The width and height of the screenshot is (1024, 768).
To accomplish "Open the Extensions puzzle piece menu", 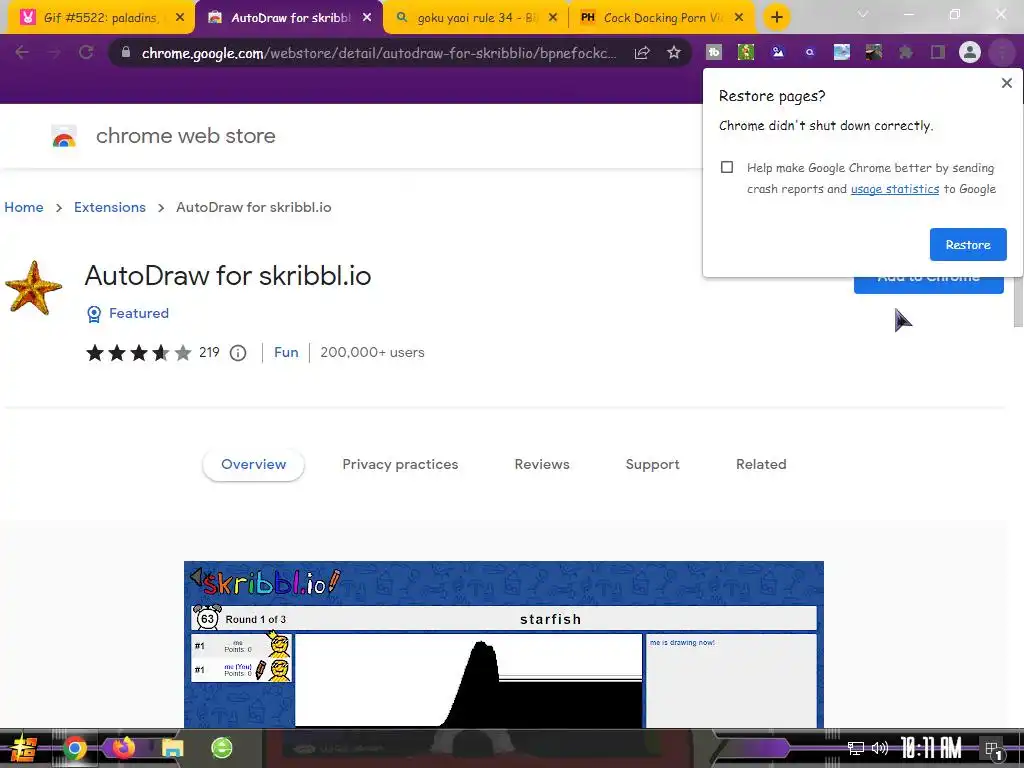I will [x=906, y=52].
